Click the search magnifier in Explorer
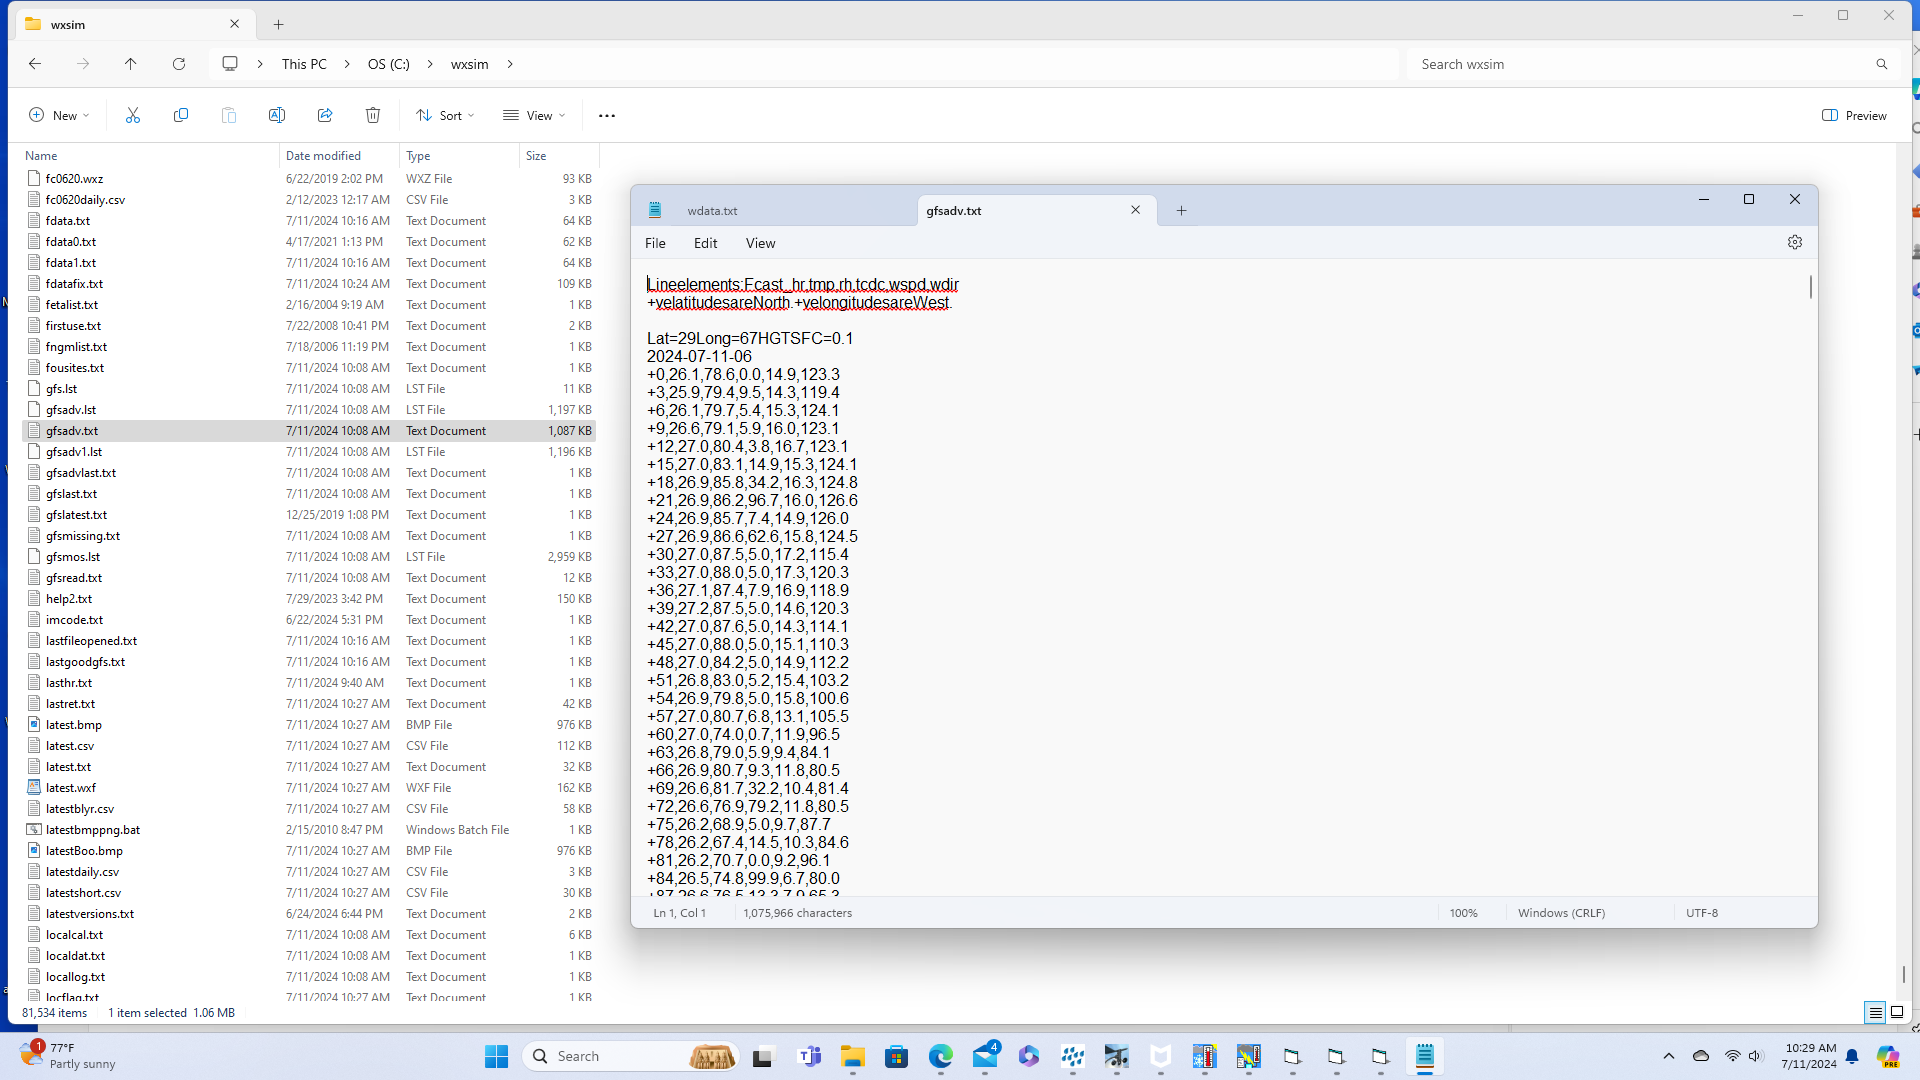The image size is (1920, 1080). (x=1882, y=64)
